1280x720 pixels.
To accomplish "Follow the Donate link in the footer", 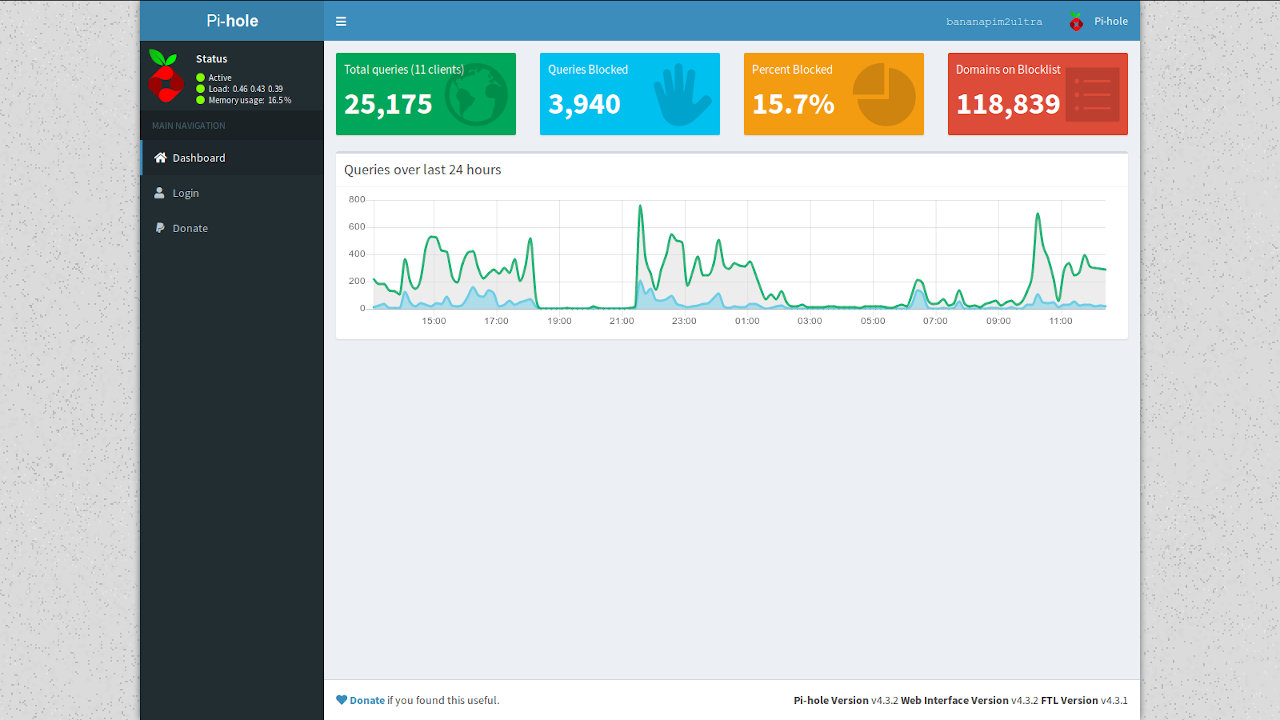I will pos(367,700).
